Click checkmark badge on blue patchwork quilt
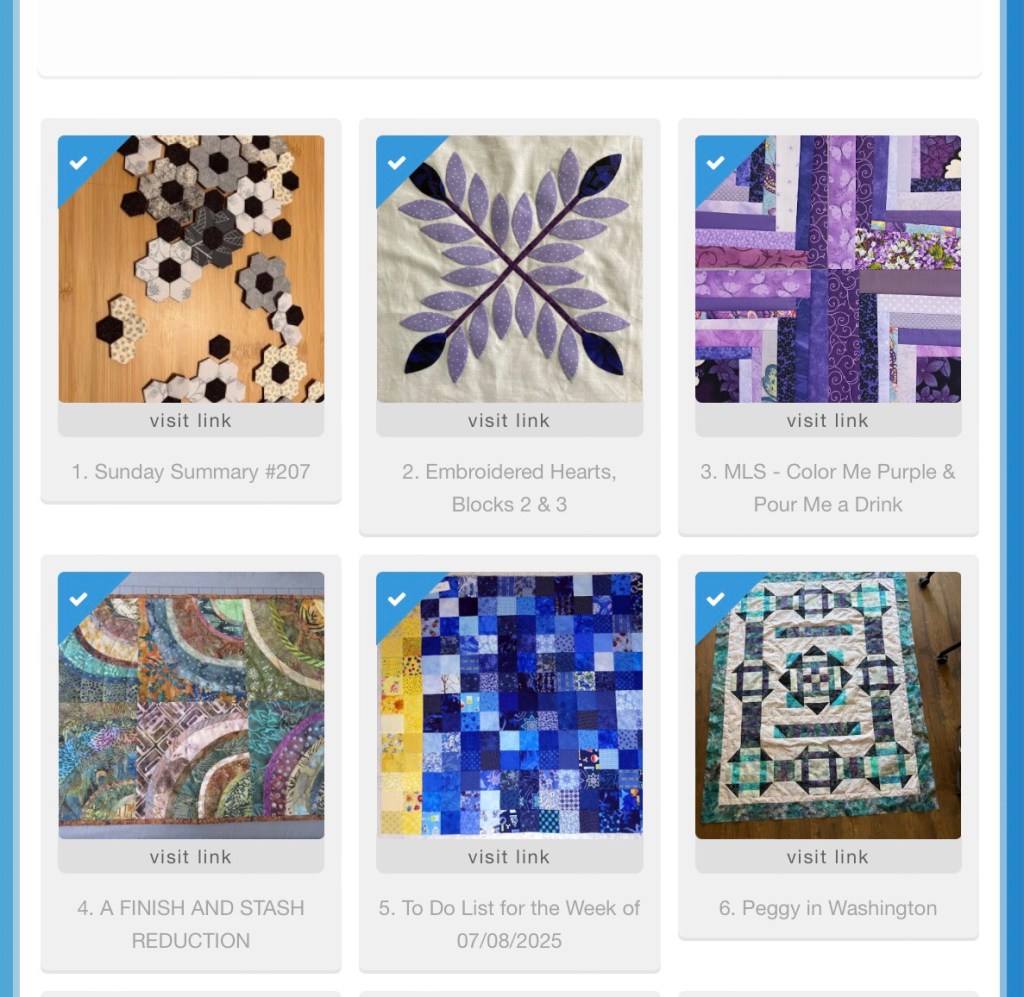Viewport: 1024px width, 997px height. (396, 599)
